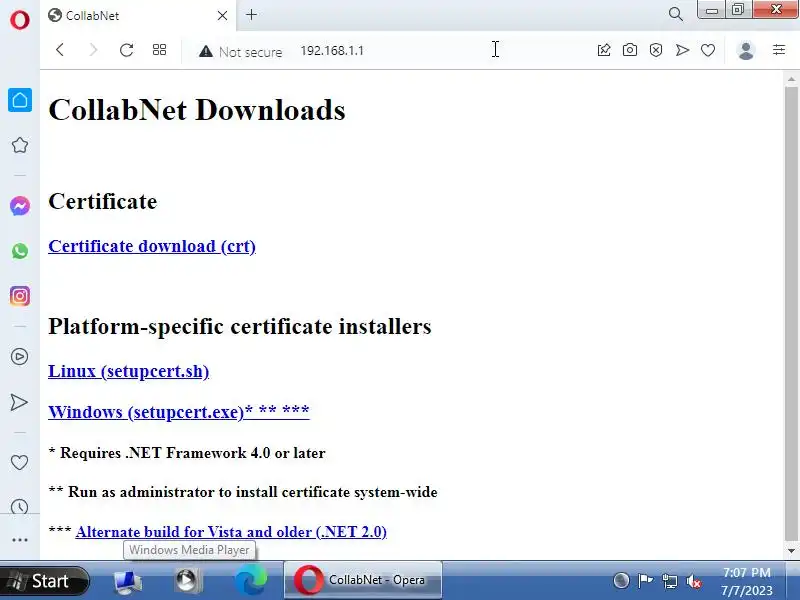Open the My Flow send icon in toolbar
The width and height of the screenshot is (800, 600).
(682, 50)
